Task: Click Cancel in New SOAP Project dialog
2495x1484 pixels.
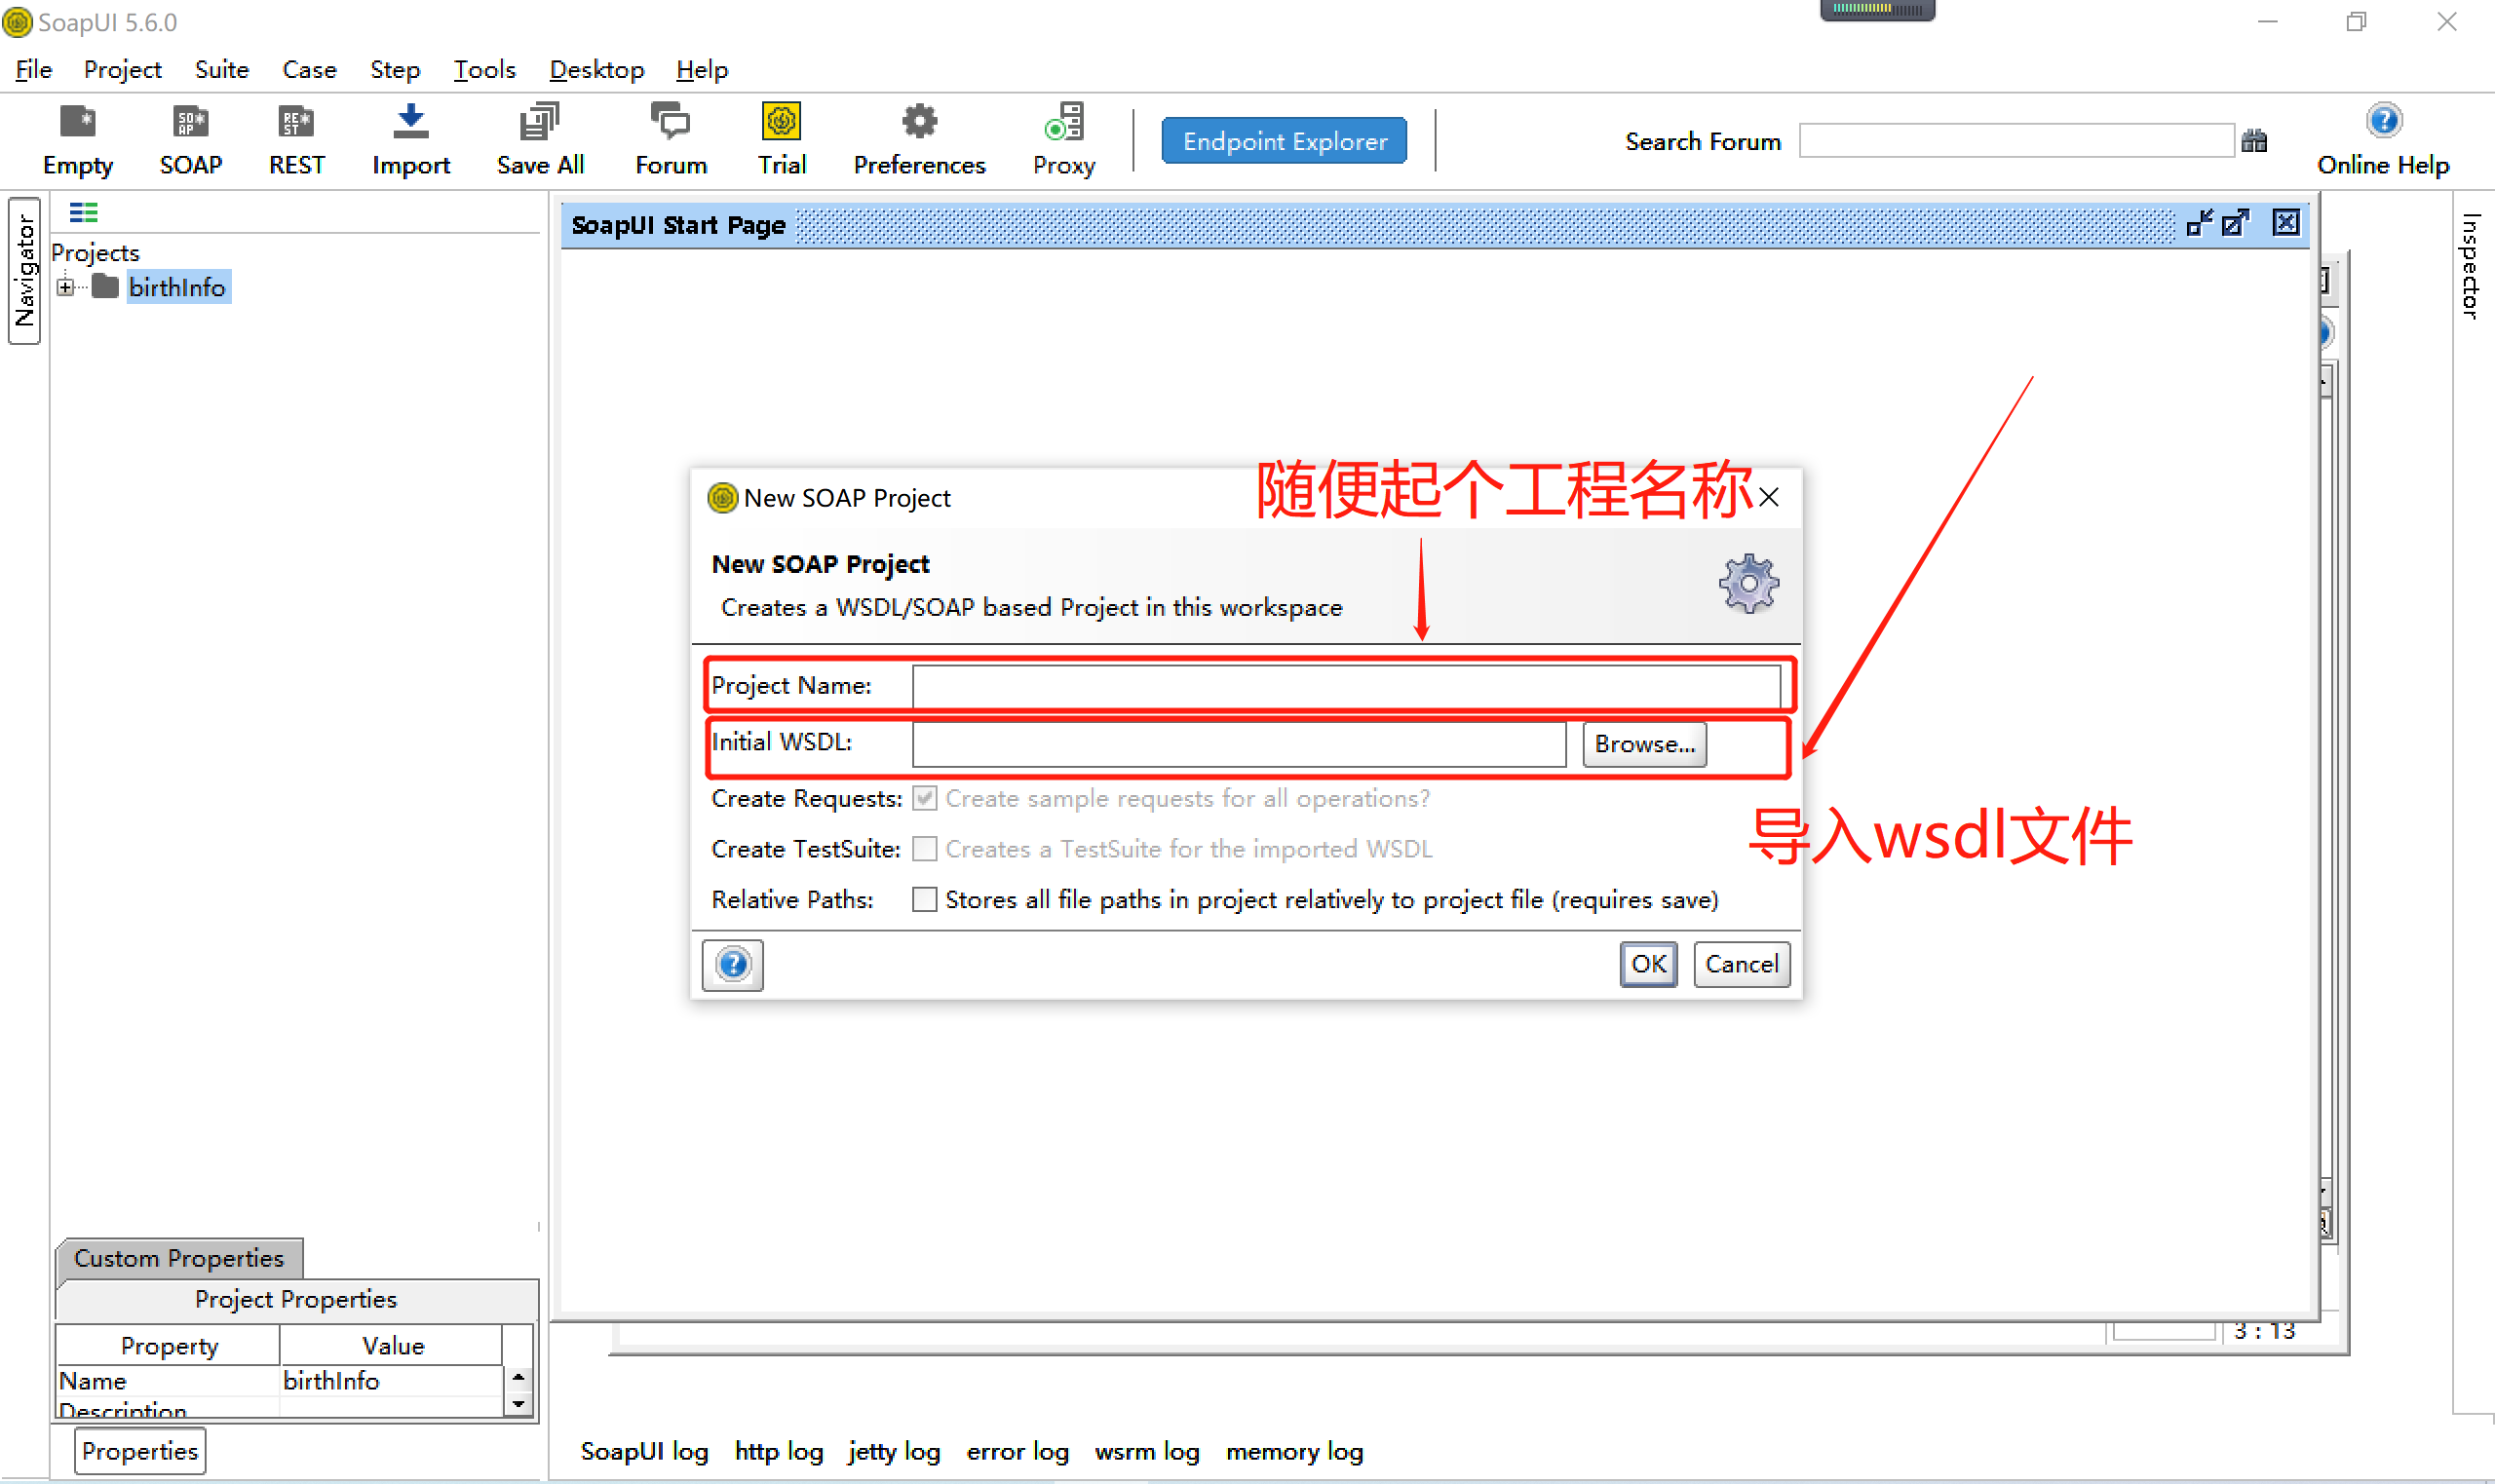Action: pyautogui.click(x=1741, y=964)
